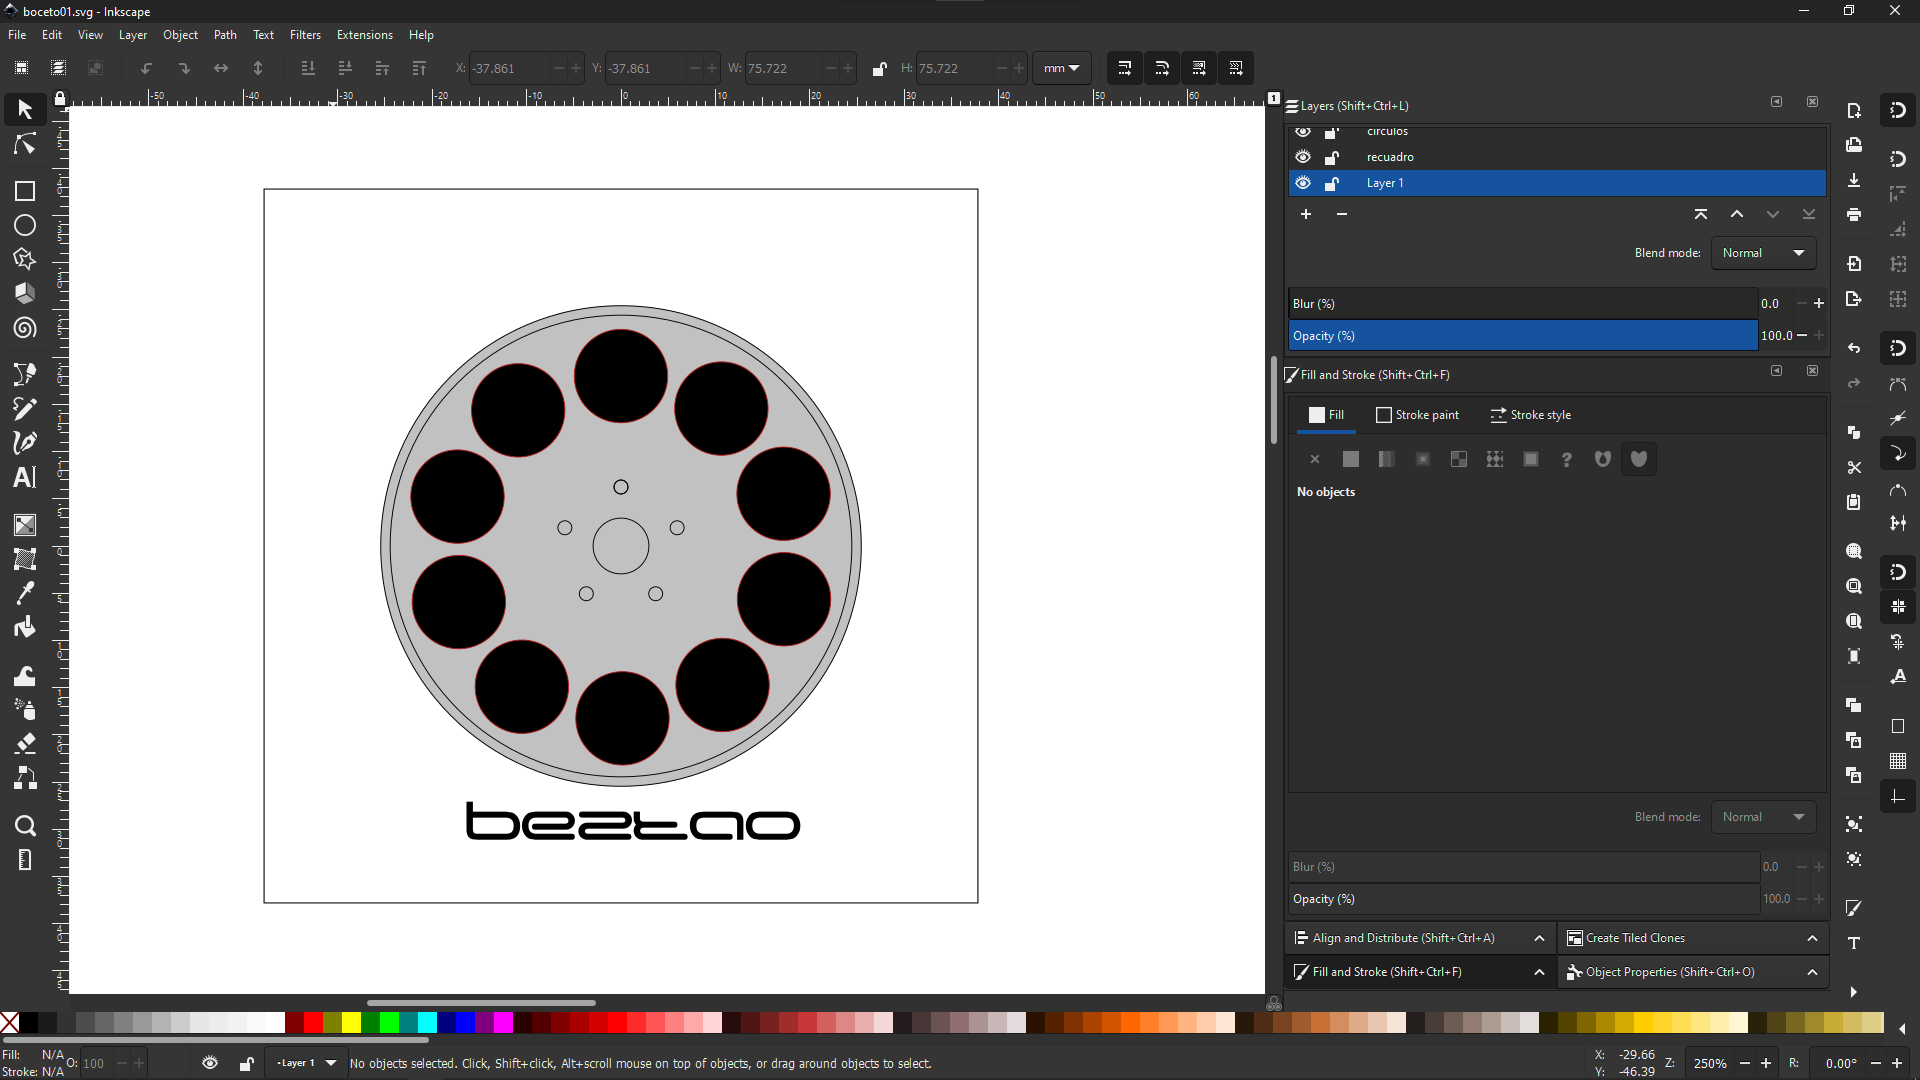Pick the Eraser tool

click(x=25, y=743)
